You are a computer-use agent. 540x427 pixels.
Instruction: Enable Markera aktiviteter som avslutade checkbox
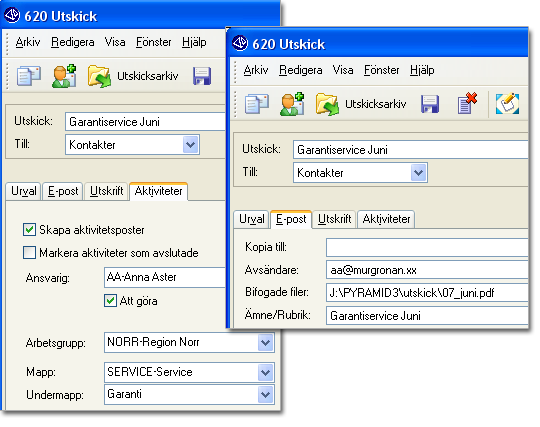pyautogui.click(x=29, y=252)
